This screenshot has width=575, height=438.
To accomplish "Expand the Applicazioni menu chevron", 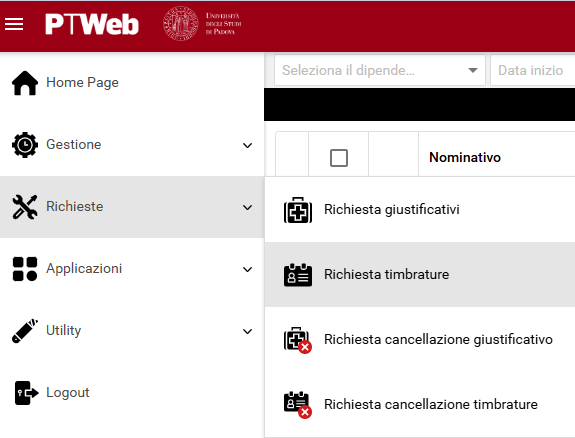I will pos(248,269).
